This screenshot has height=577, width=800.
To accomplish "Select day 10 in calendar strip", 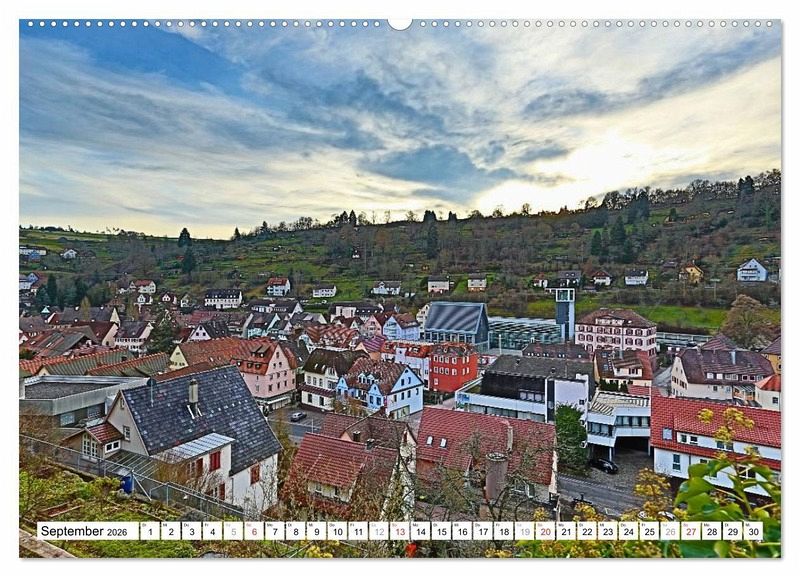I will click(337, 531).
